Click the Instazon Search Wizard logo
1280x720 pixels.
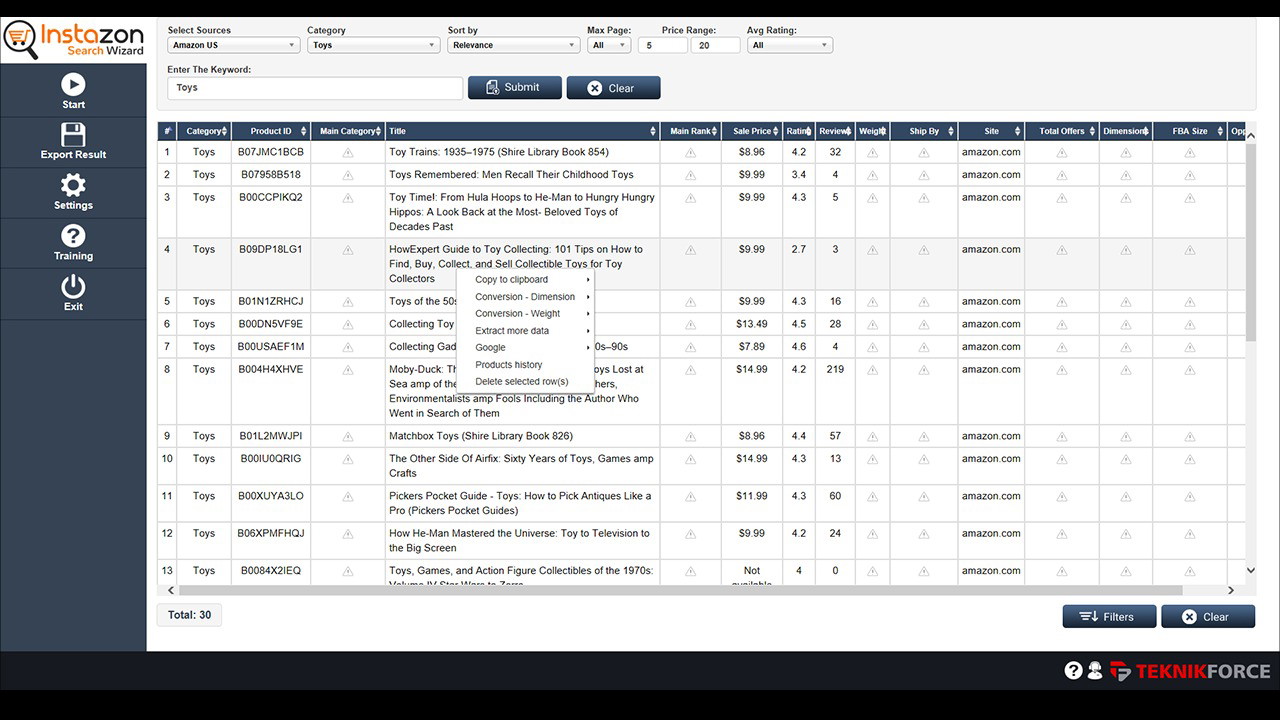tap(75, 39)
